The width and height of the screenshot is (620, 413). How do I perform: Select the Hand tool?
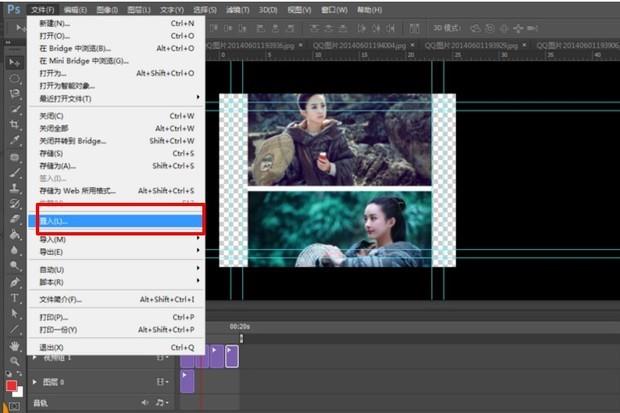coord(14,346)
